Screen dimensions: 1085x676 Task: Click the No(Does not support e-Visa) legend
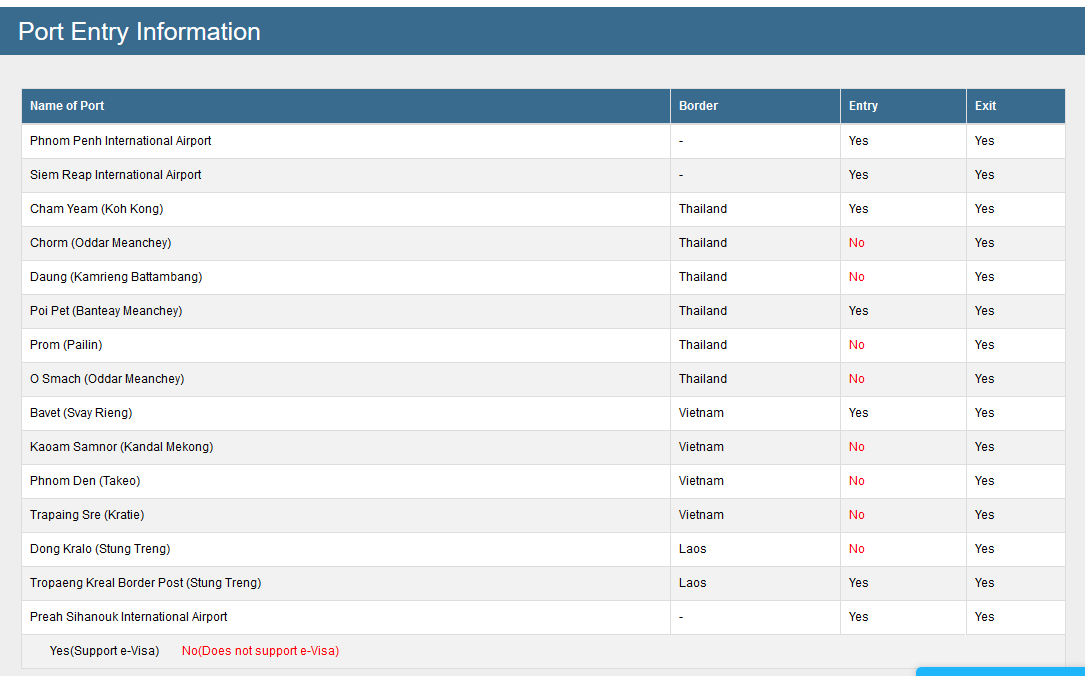(x=260, y=651)
